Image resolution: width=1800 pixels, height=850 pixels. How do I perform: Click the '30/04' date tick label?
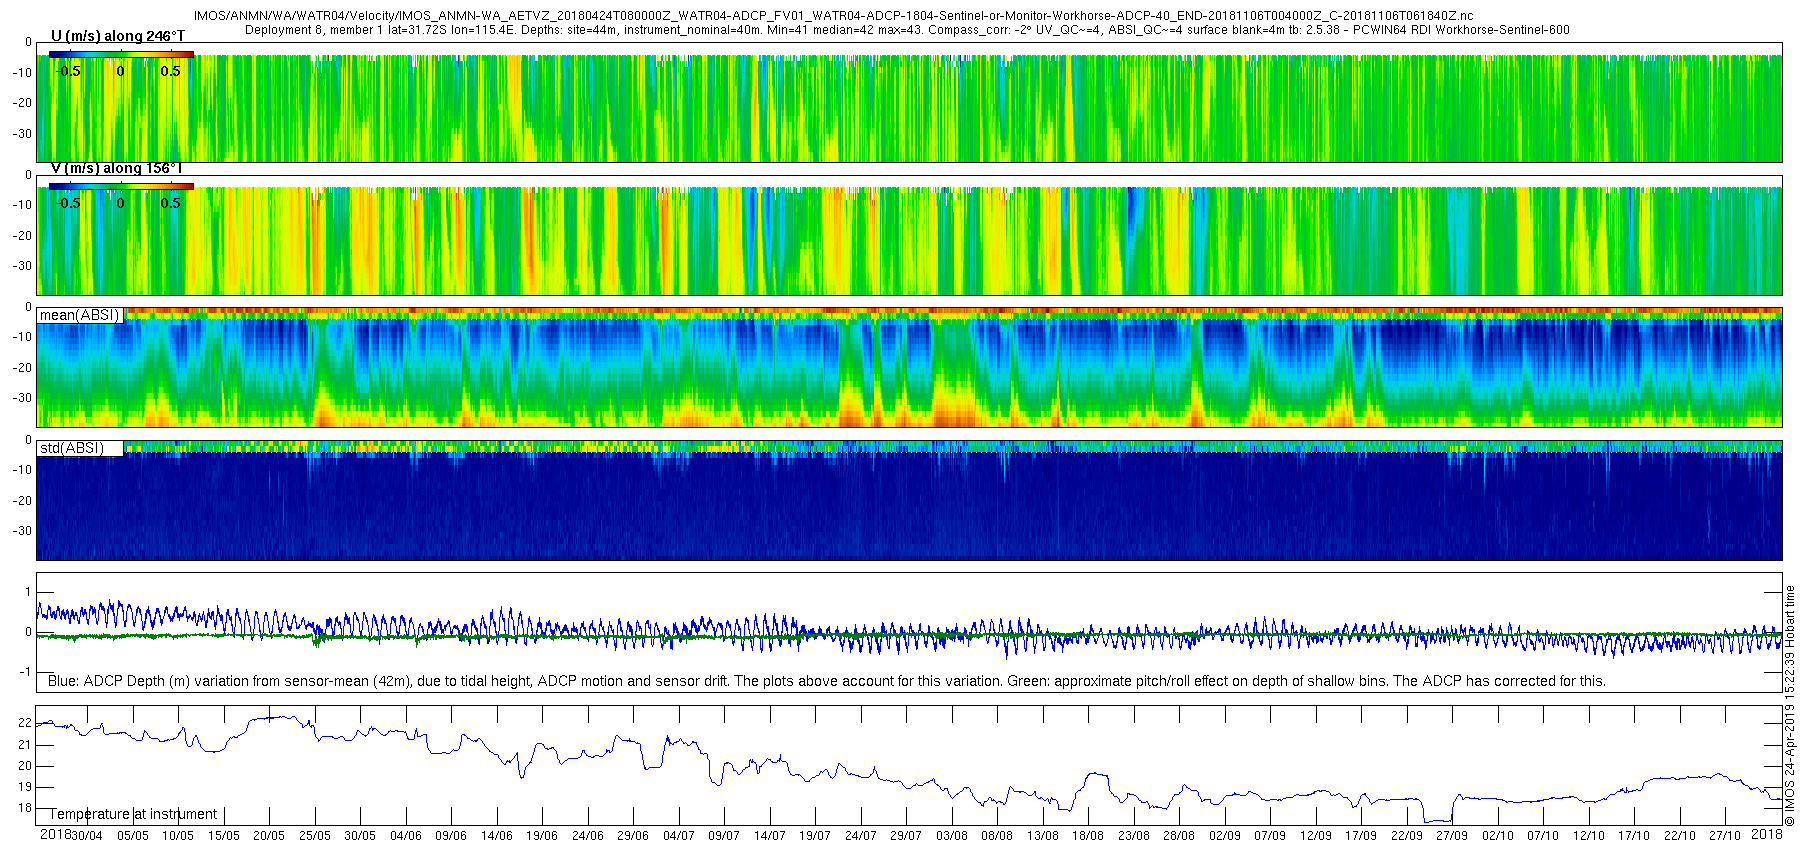[87, 836]
